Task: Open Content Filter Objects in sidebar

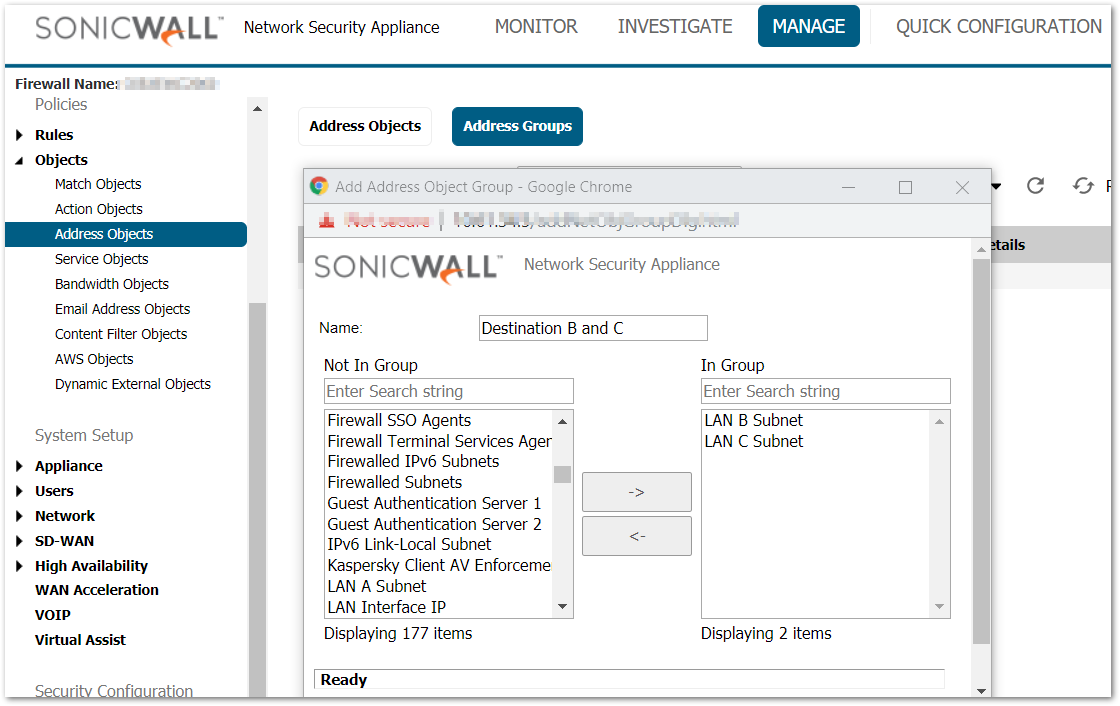Action: click(x=121, y=334)
